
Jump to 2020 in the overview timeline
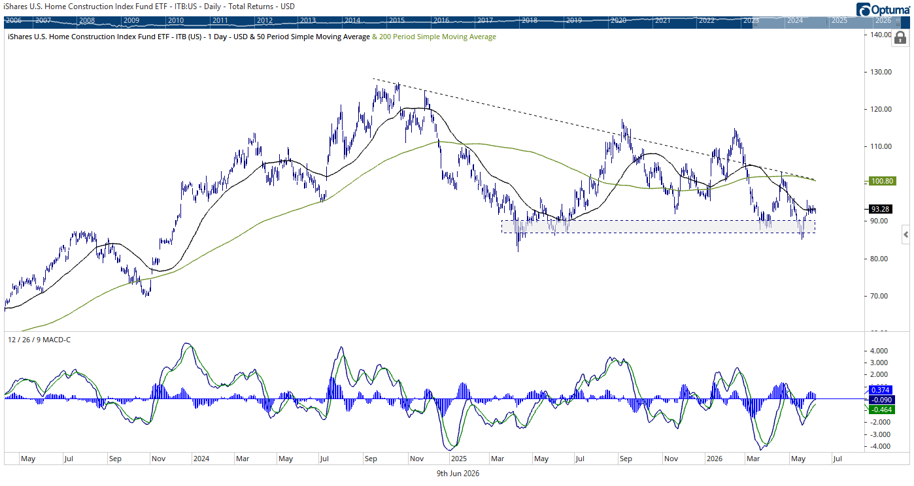(618, 20)
